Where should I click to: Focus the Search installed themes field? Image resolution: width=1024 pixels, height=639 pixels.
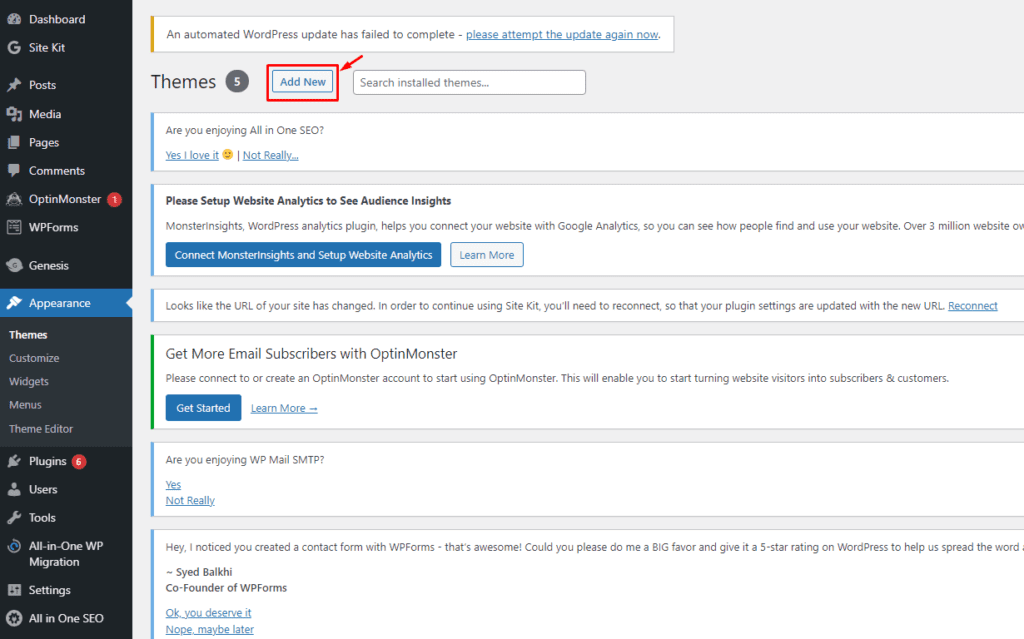coord(469,82)
